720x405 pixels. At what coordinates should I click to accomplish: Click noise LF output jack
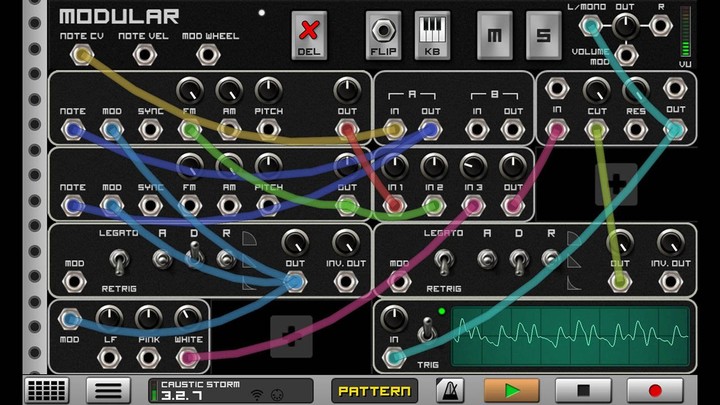click(110, 358)
